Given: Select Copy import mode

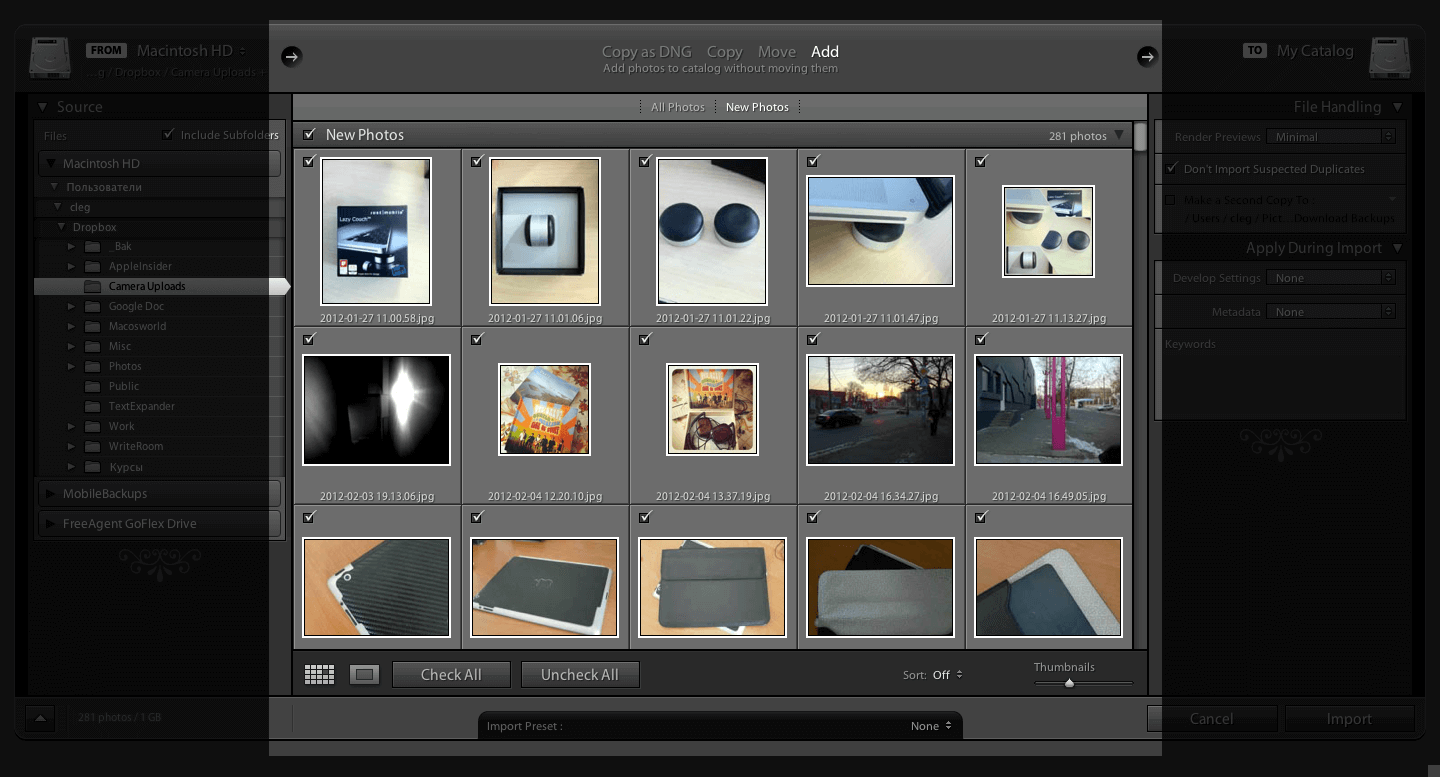Looking at the screenshot, I should pyautogui.click(x=724, y=51).
